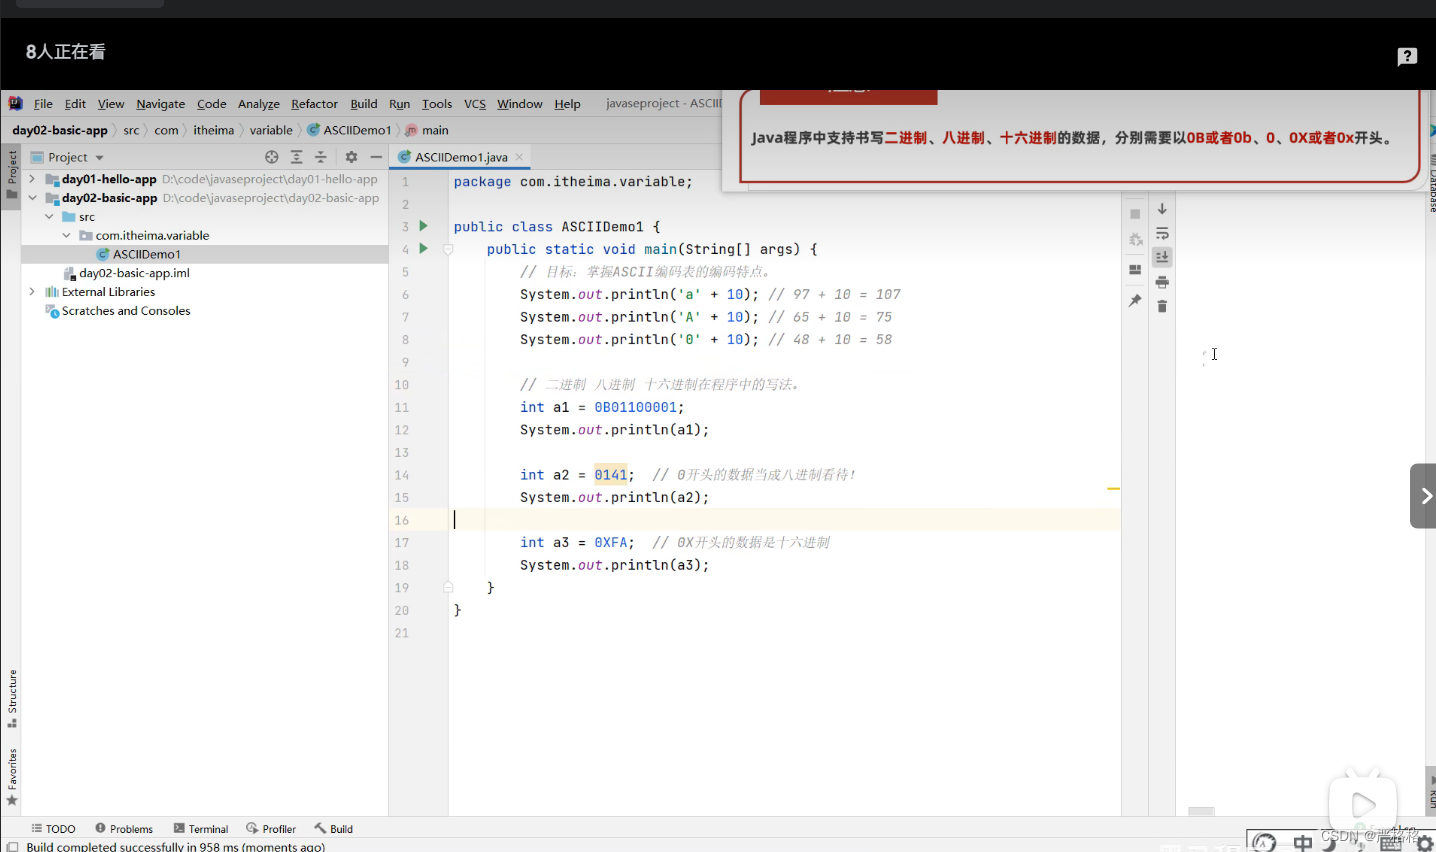Collapse the day02-basic-app module
This screenshot has width=1436, height=852.
pos(32,198)
